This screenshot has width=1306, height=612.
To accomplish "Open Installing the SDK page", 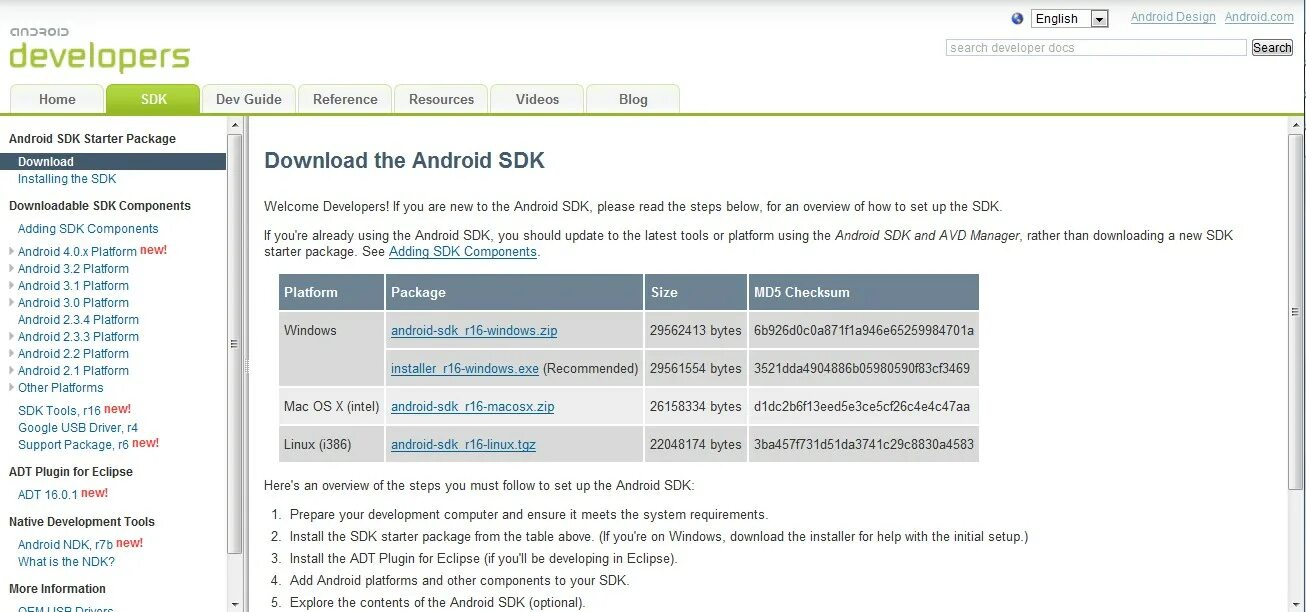I will point(67,179).
